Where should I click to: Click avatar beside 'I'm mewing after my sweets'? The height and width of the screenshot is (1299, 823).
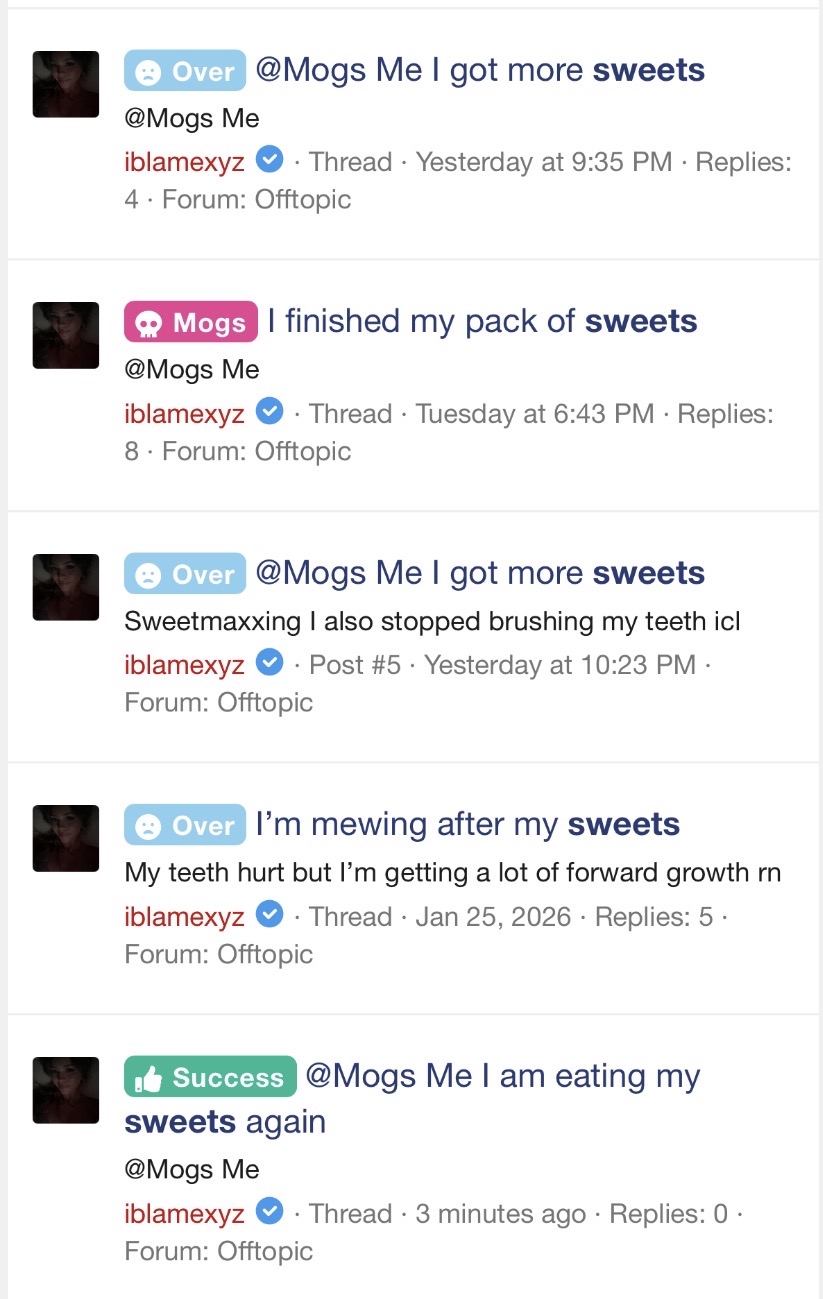point(66,838)
